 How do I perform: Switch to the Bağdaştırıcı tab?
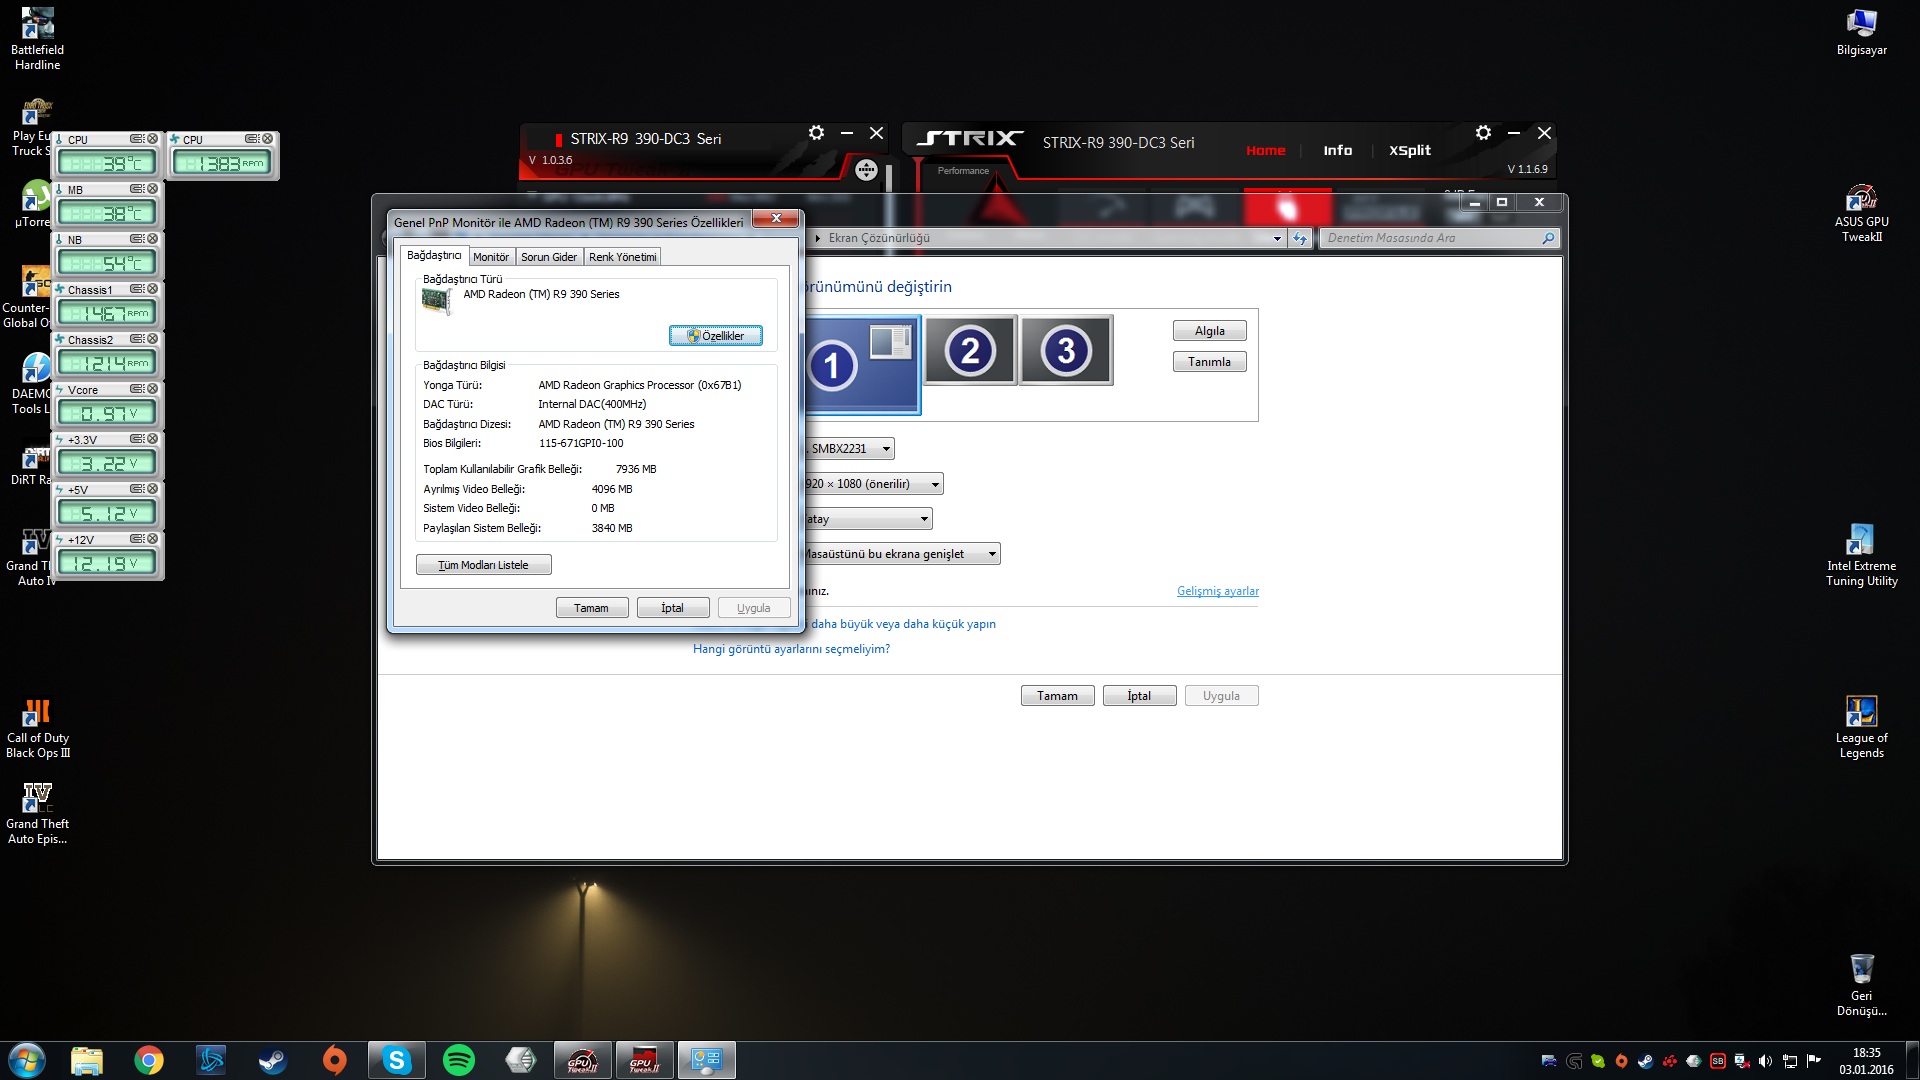[434, 256]
